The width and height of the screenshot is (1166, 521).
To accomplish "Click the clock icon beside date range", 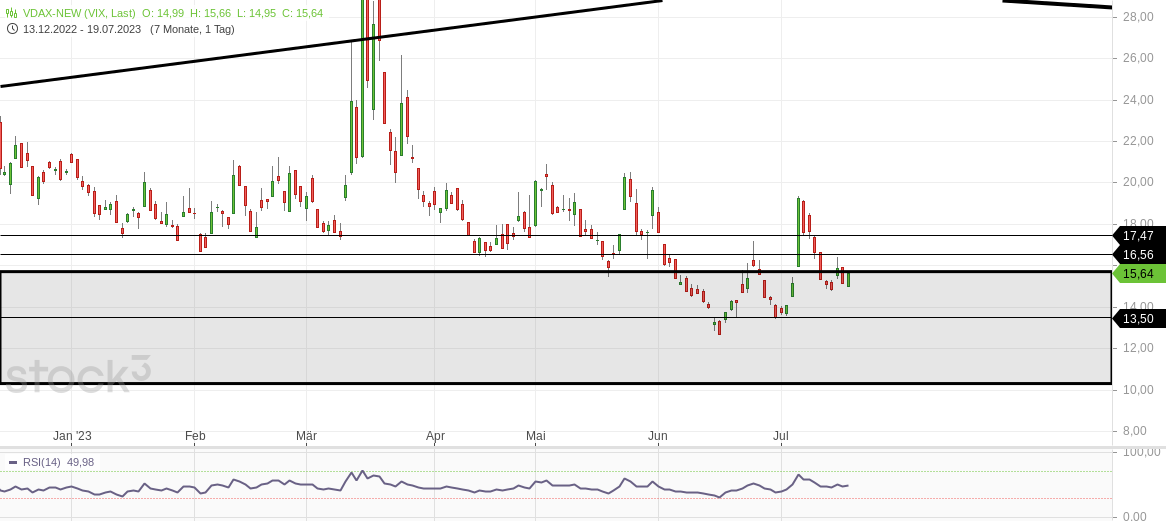I will coord(12,29).
